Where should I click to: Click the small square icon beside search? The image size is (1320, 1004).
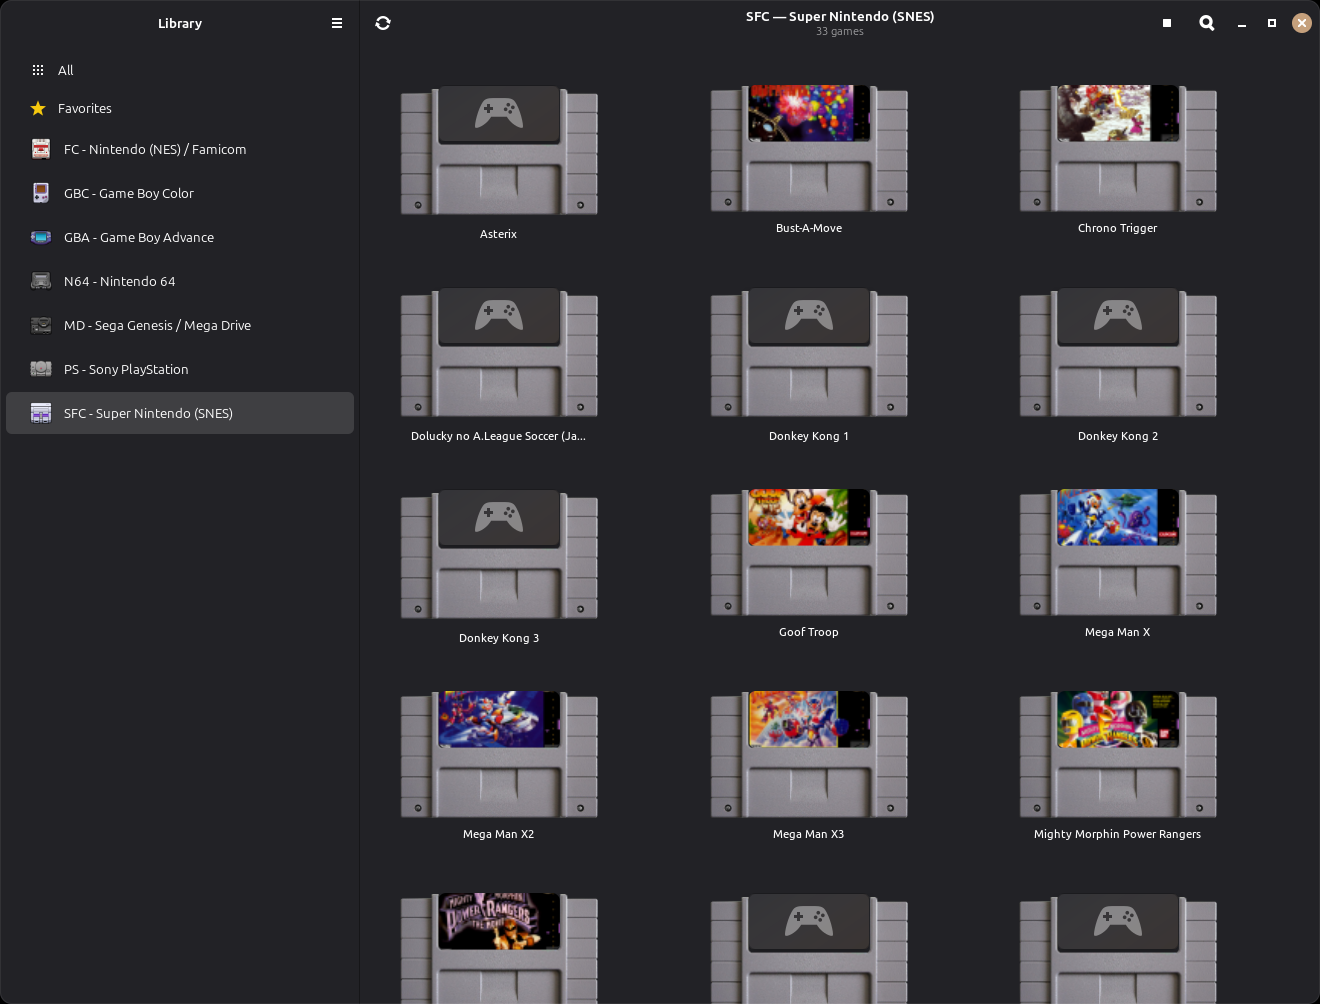pyautogui.click(x=1167, y=23)
